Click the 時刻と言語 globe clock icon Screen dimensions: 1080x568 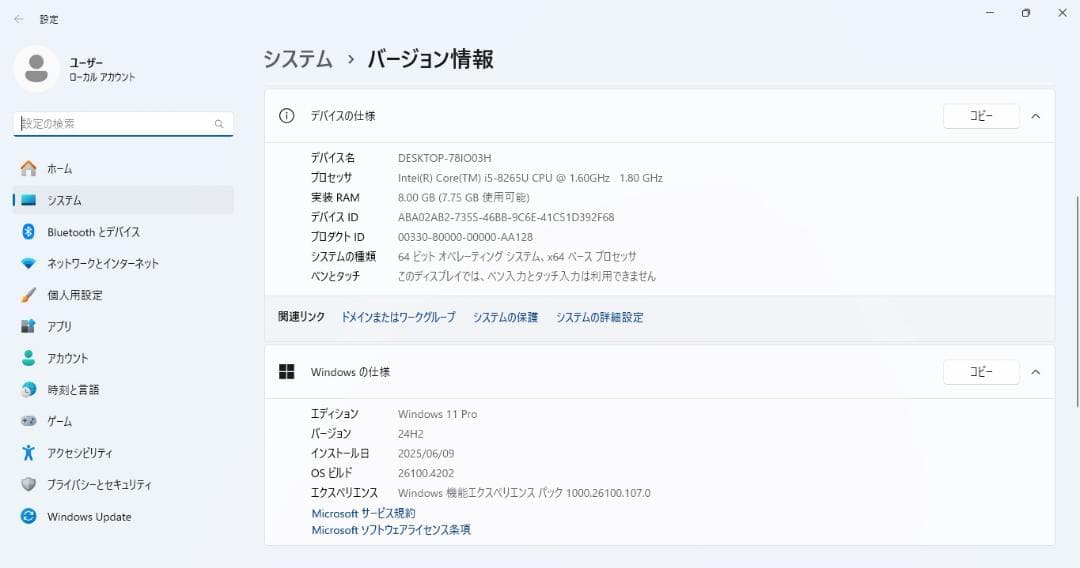[x=28, y=390]
